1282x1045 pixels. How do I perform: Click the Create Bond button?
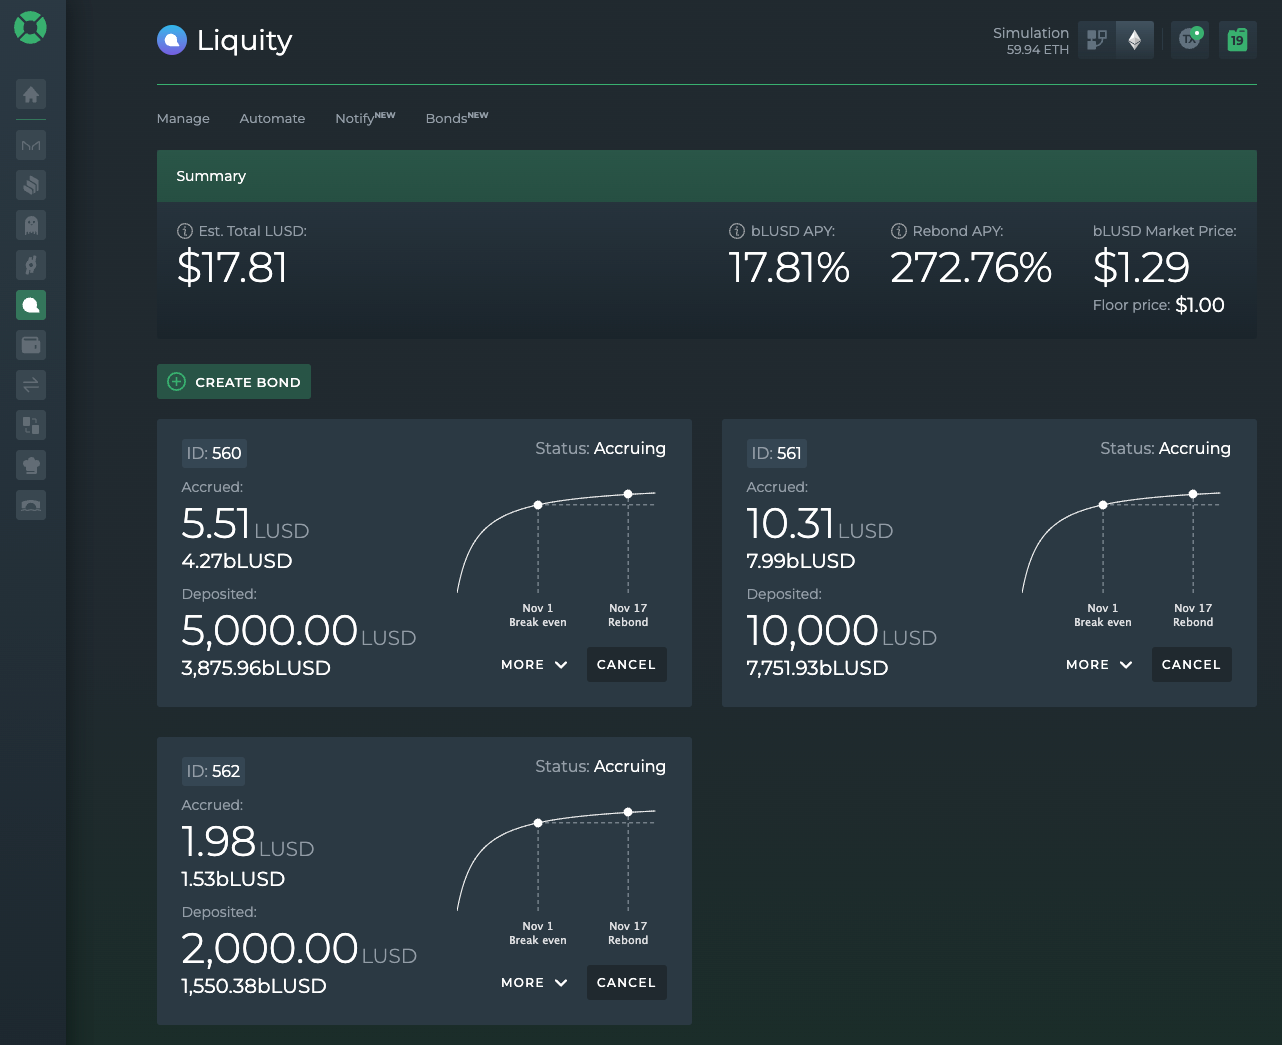pyautogui.click(x=234, y=382)
